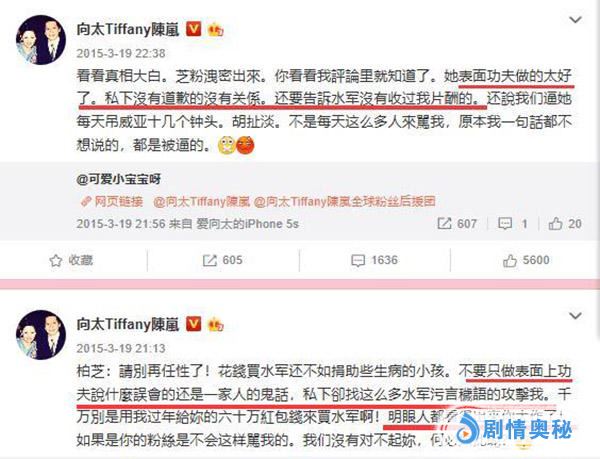Click the membership crown badge on first post
600x459 pixels.
tap(215, 29)
